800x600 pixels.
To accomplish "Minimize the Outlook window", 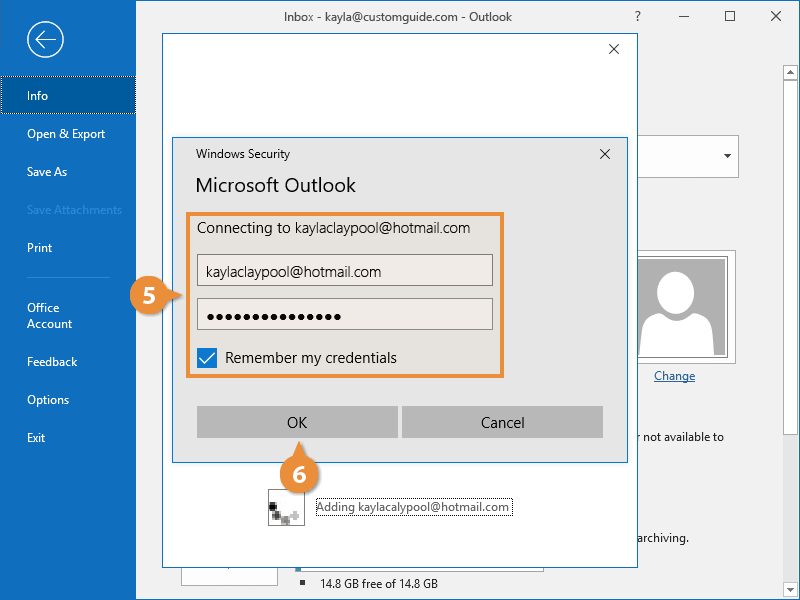I will tap(684, 16).
